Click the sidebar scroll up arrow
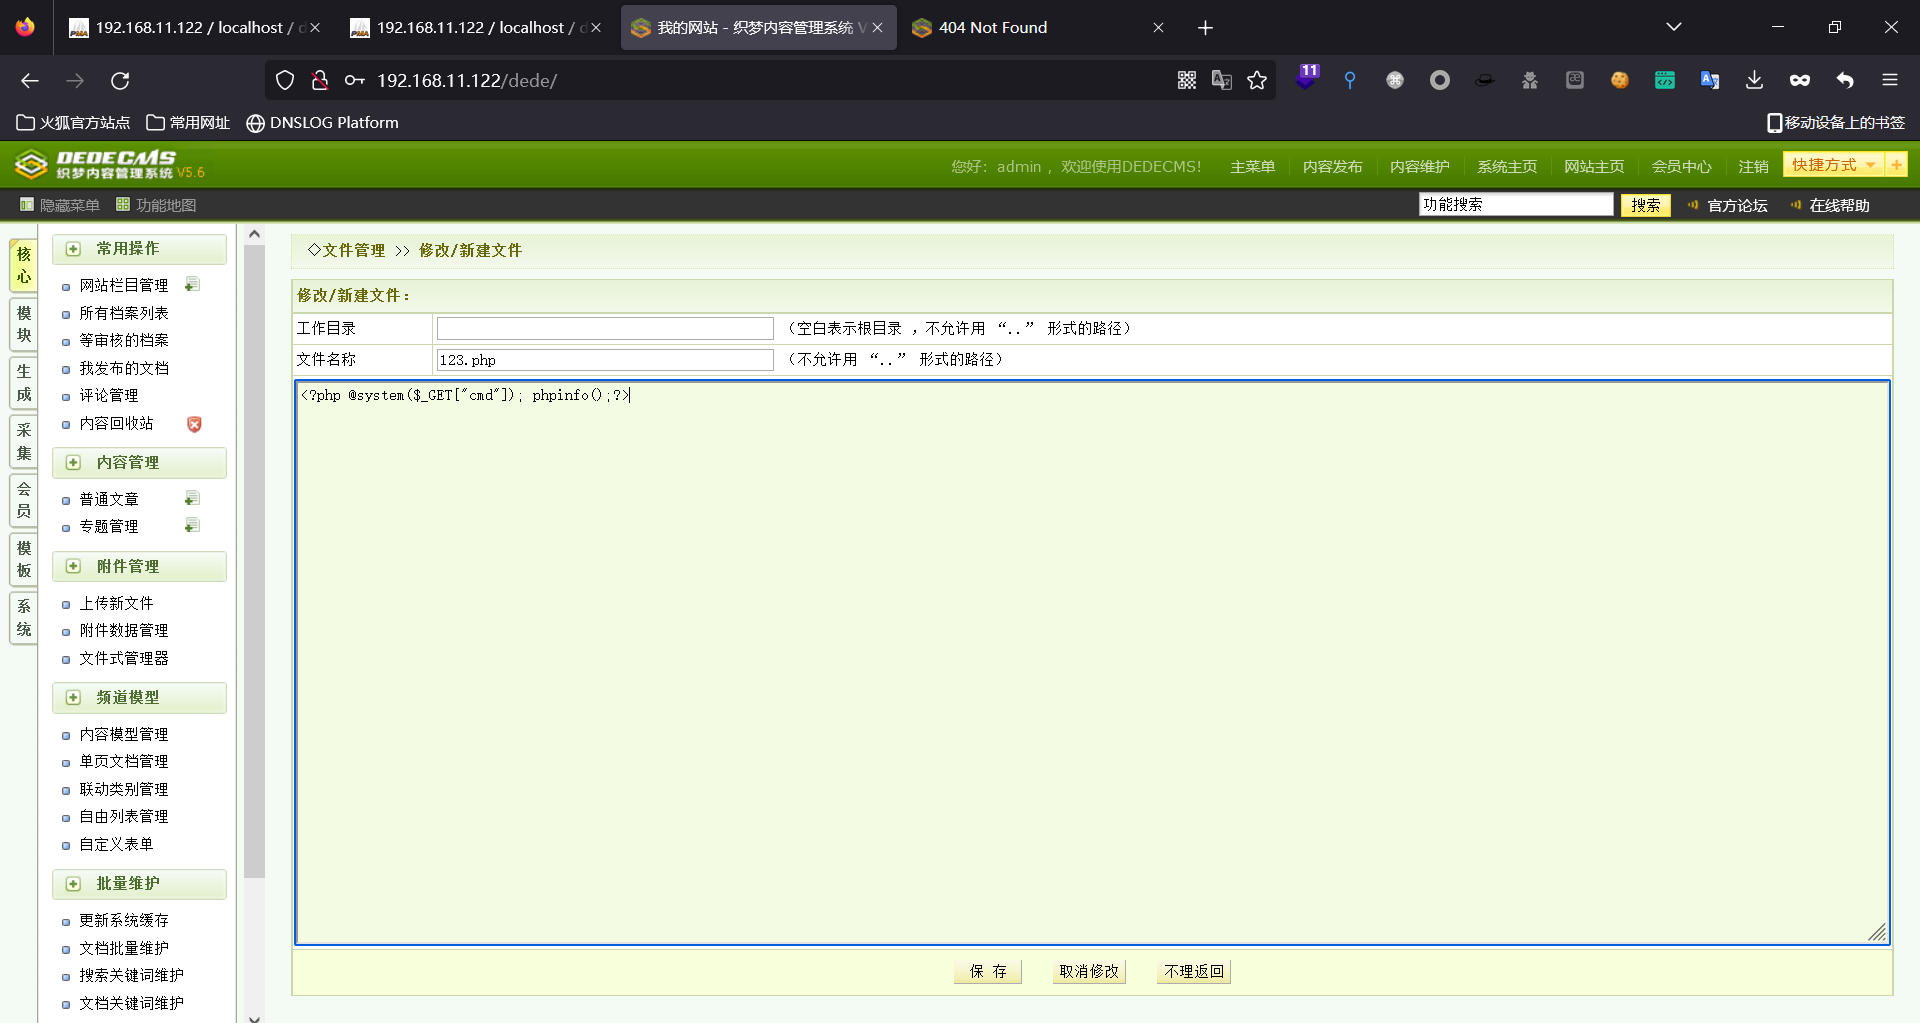 pos(254,235)
